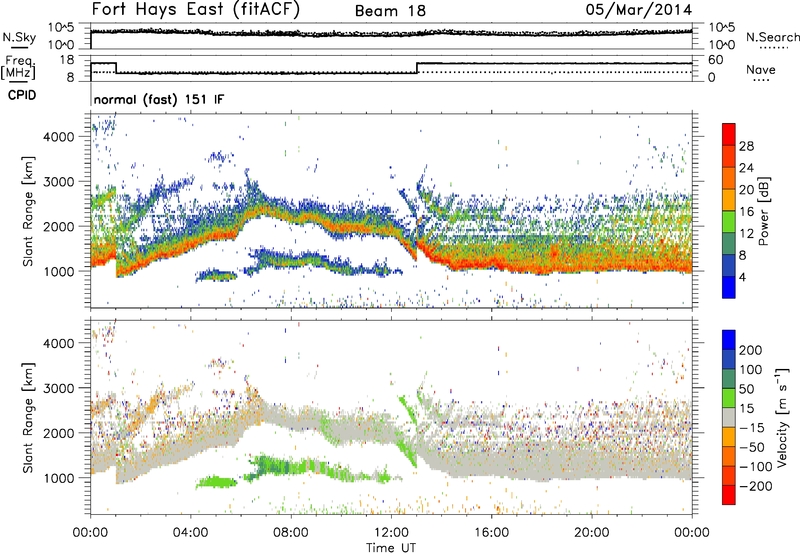The image size is (800, 554).
Task: Click Slant Range [km] label of power panel
Action: tap(28, 211)
